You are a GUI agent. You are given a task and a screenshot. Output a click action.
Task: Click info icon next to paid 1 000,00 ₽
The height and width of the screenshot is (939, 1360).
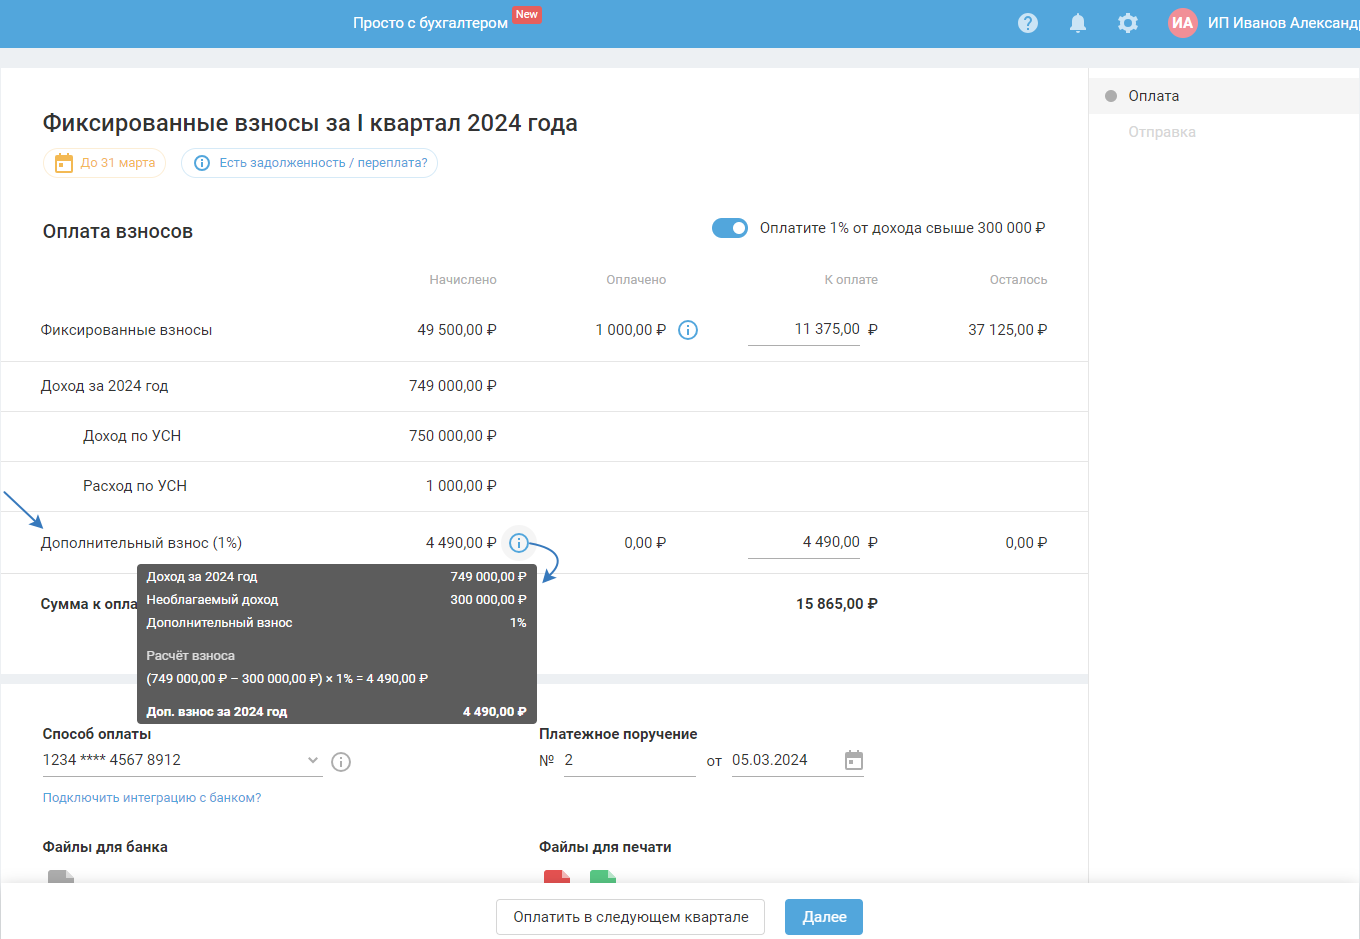688,330
